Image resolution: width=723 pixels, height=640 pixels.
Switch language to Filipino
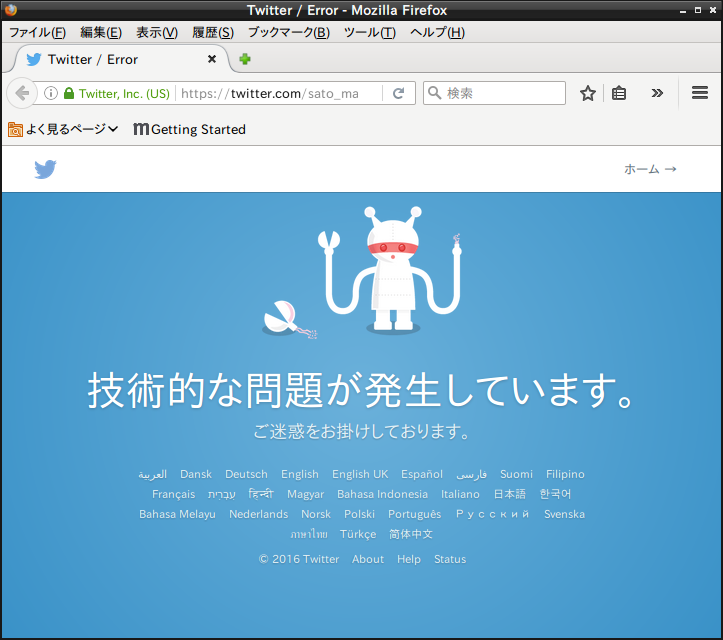(x=565, y=474)
